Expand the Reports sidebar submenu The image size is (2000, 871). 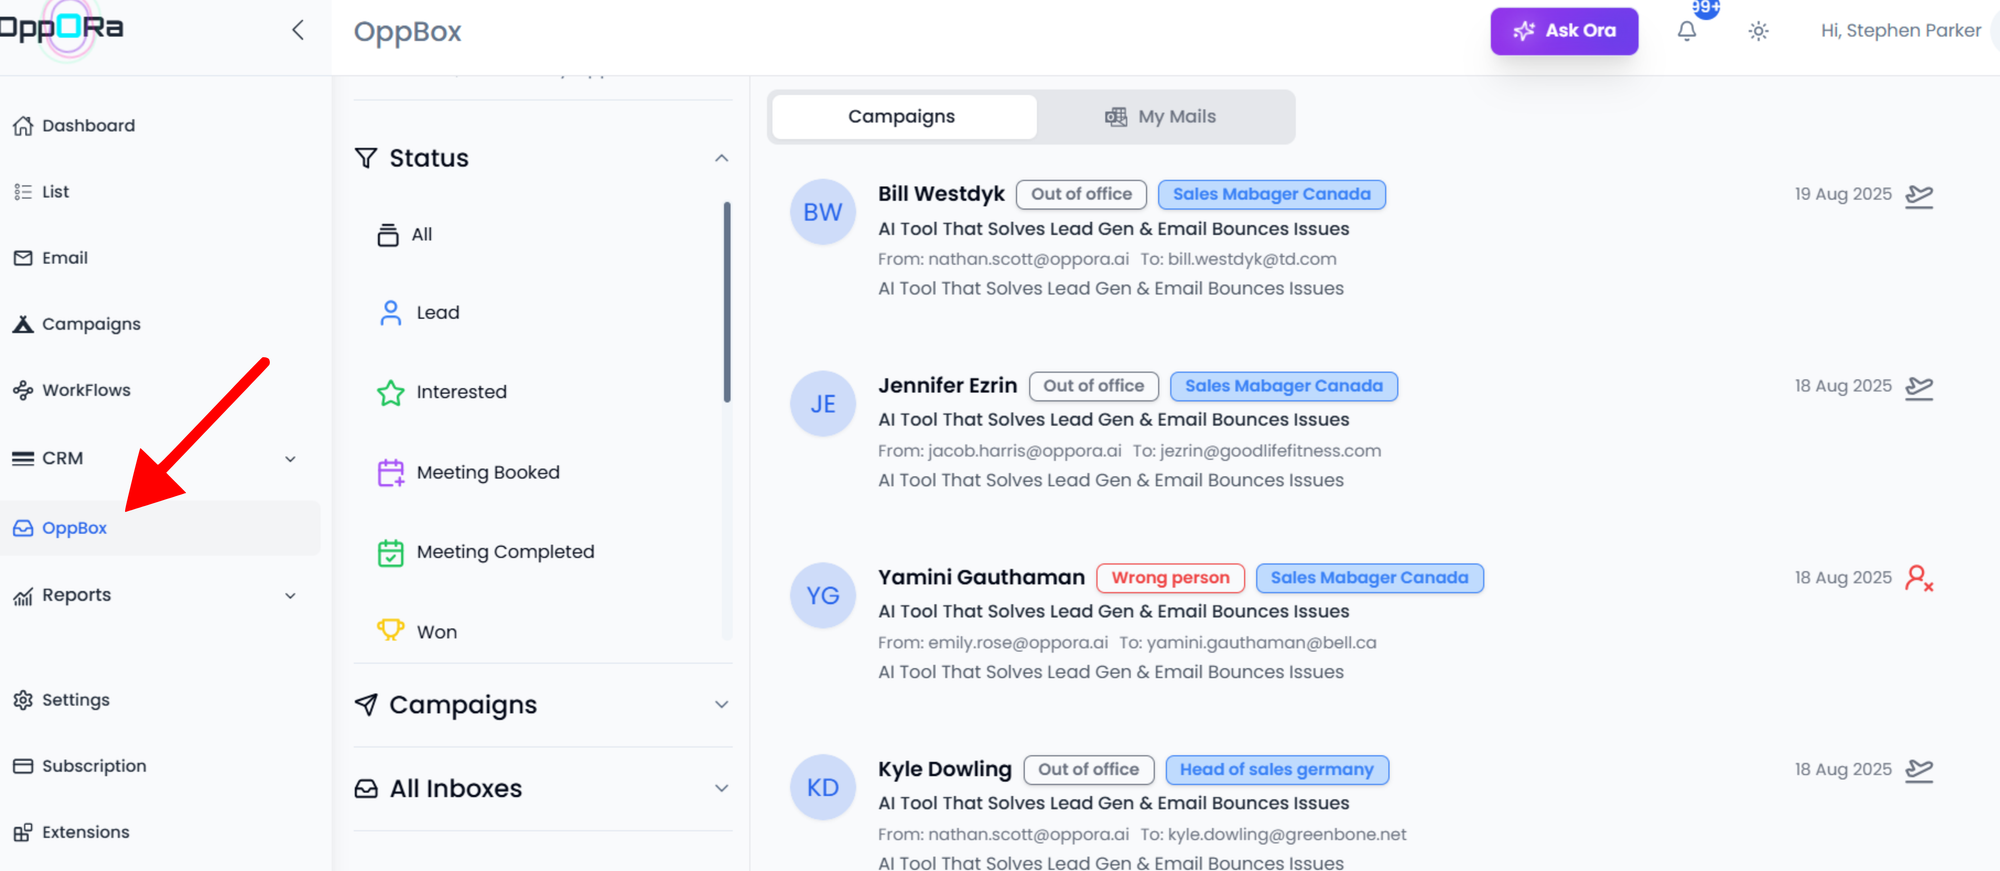point(290,596)
